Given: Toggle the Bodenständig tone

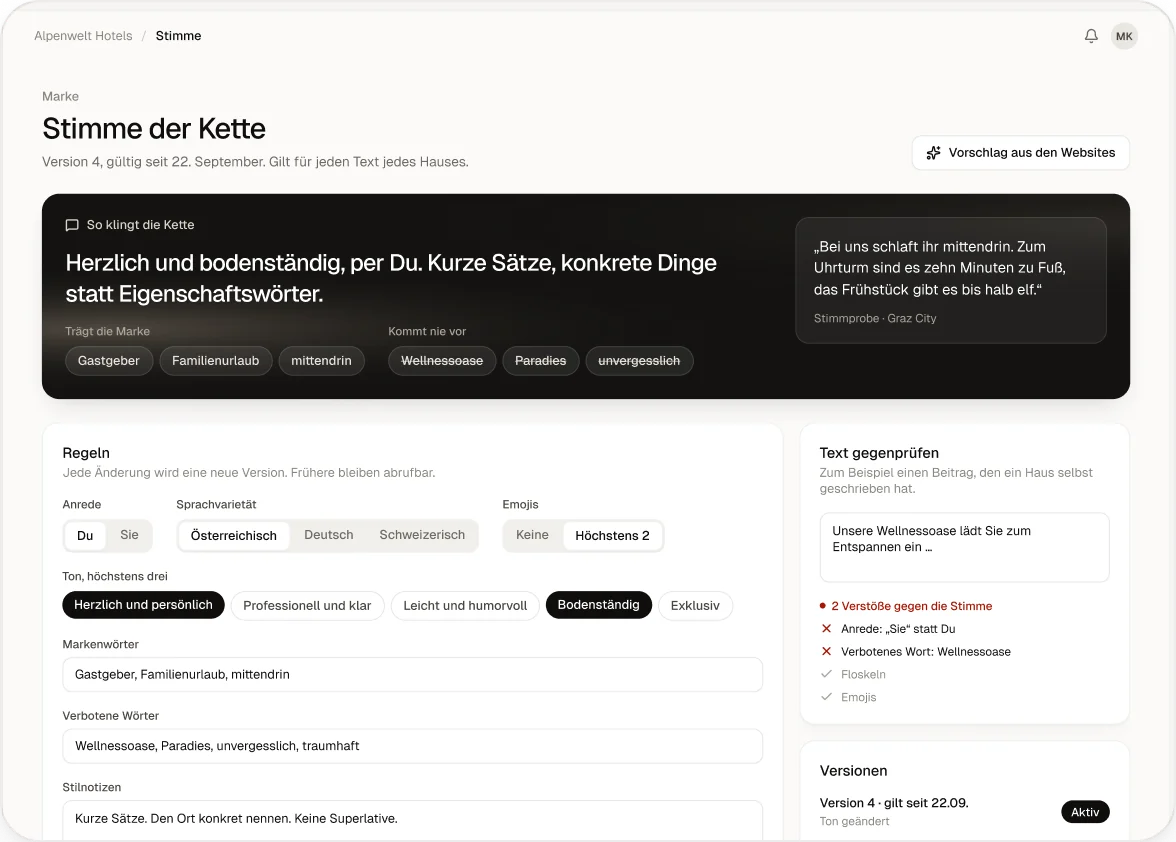Looking at the screenshot, I should click(598, 605).
